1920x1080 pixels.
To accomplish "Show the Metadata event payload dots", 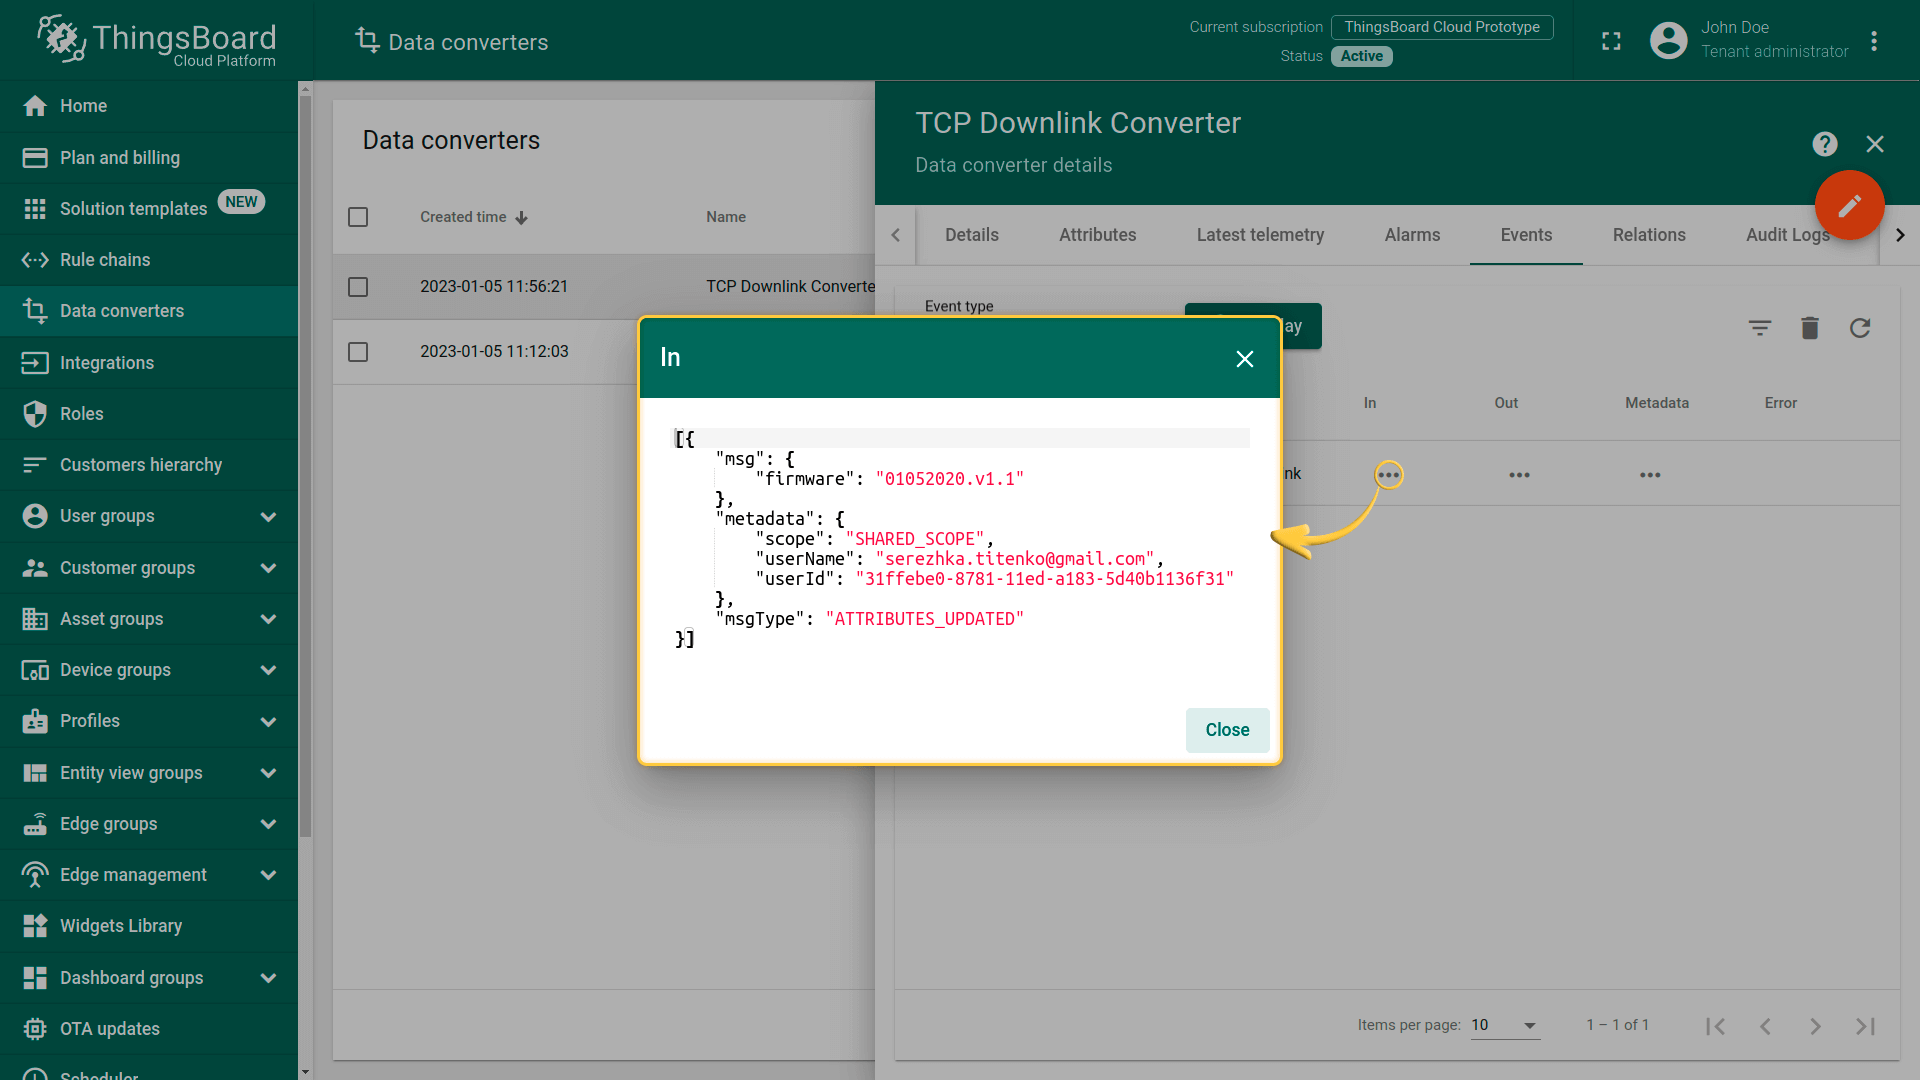I will click(x=1650, y=475).
